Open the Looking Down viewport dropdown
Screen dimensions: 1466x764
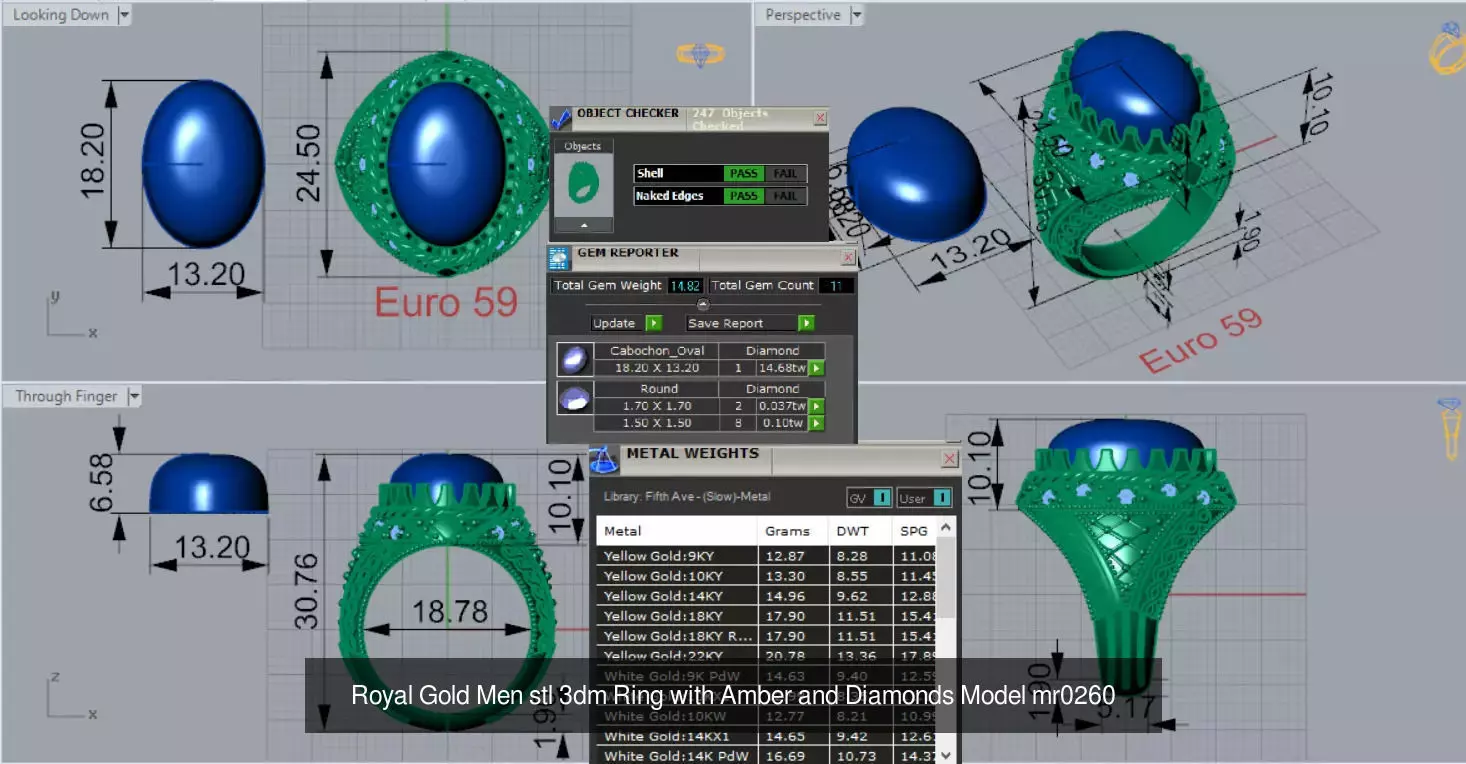point(124,15)
